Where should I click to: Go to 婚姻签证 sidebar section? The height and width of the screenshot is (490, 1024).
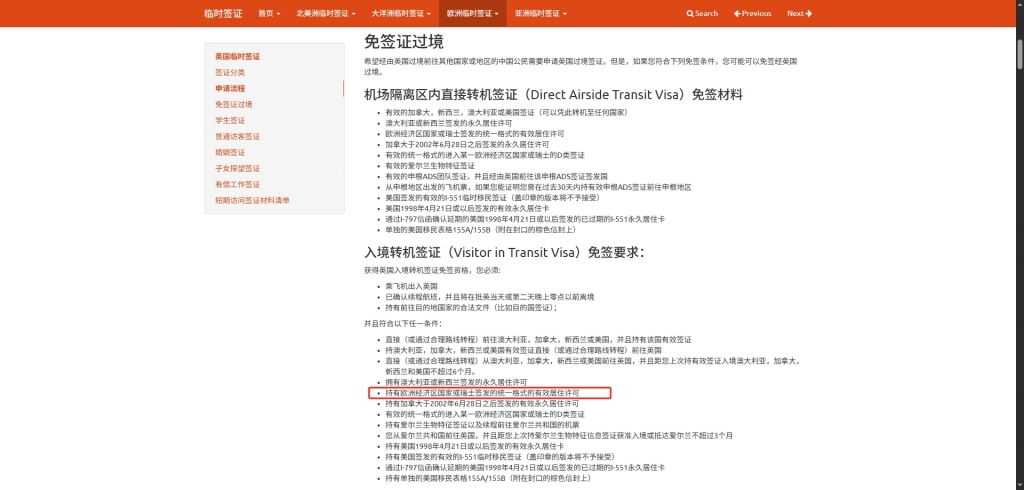[230, 153]
